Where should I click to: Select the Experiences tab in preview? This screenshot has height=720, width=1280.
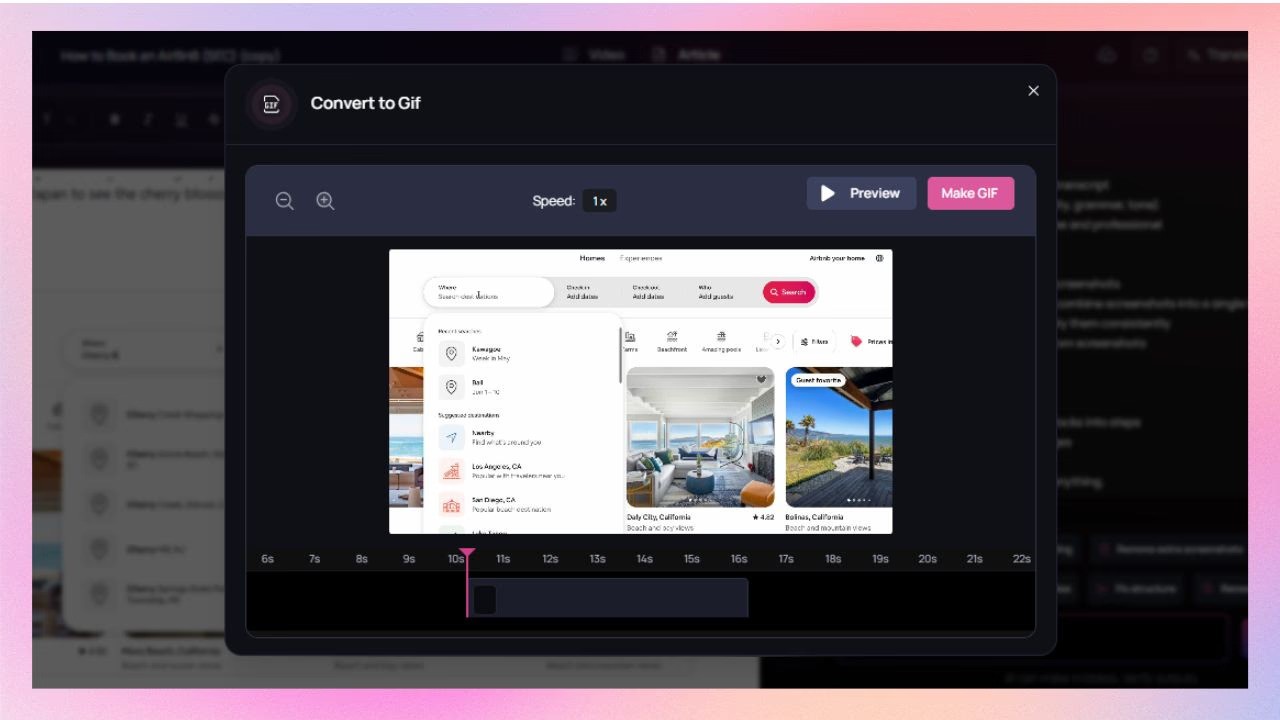640,258
